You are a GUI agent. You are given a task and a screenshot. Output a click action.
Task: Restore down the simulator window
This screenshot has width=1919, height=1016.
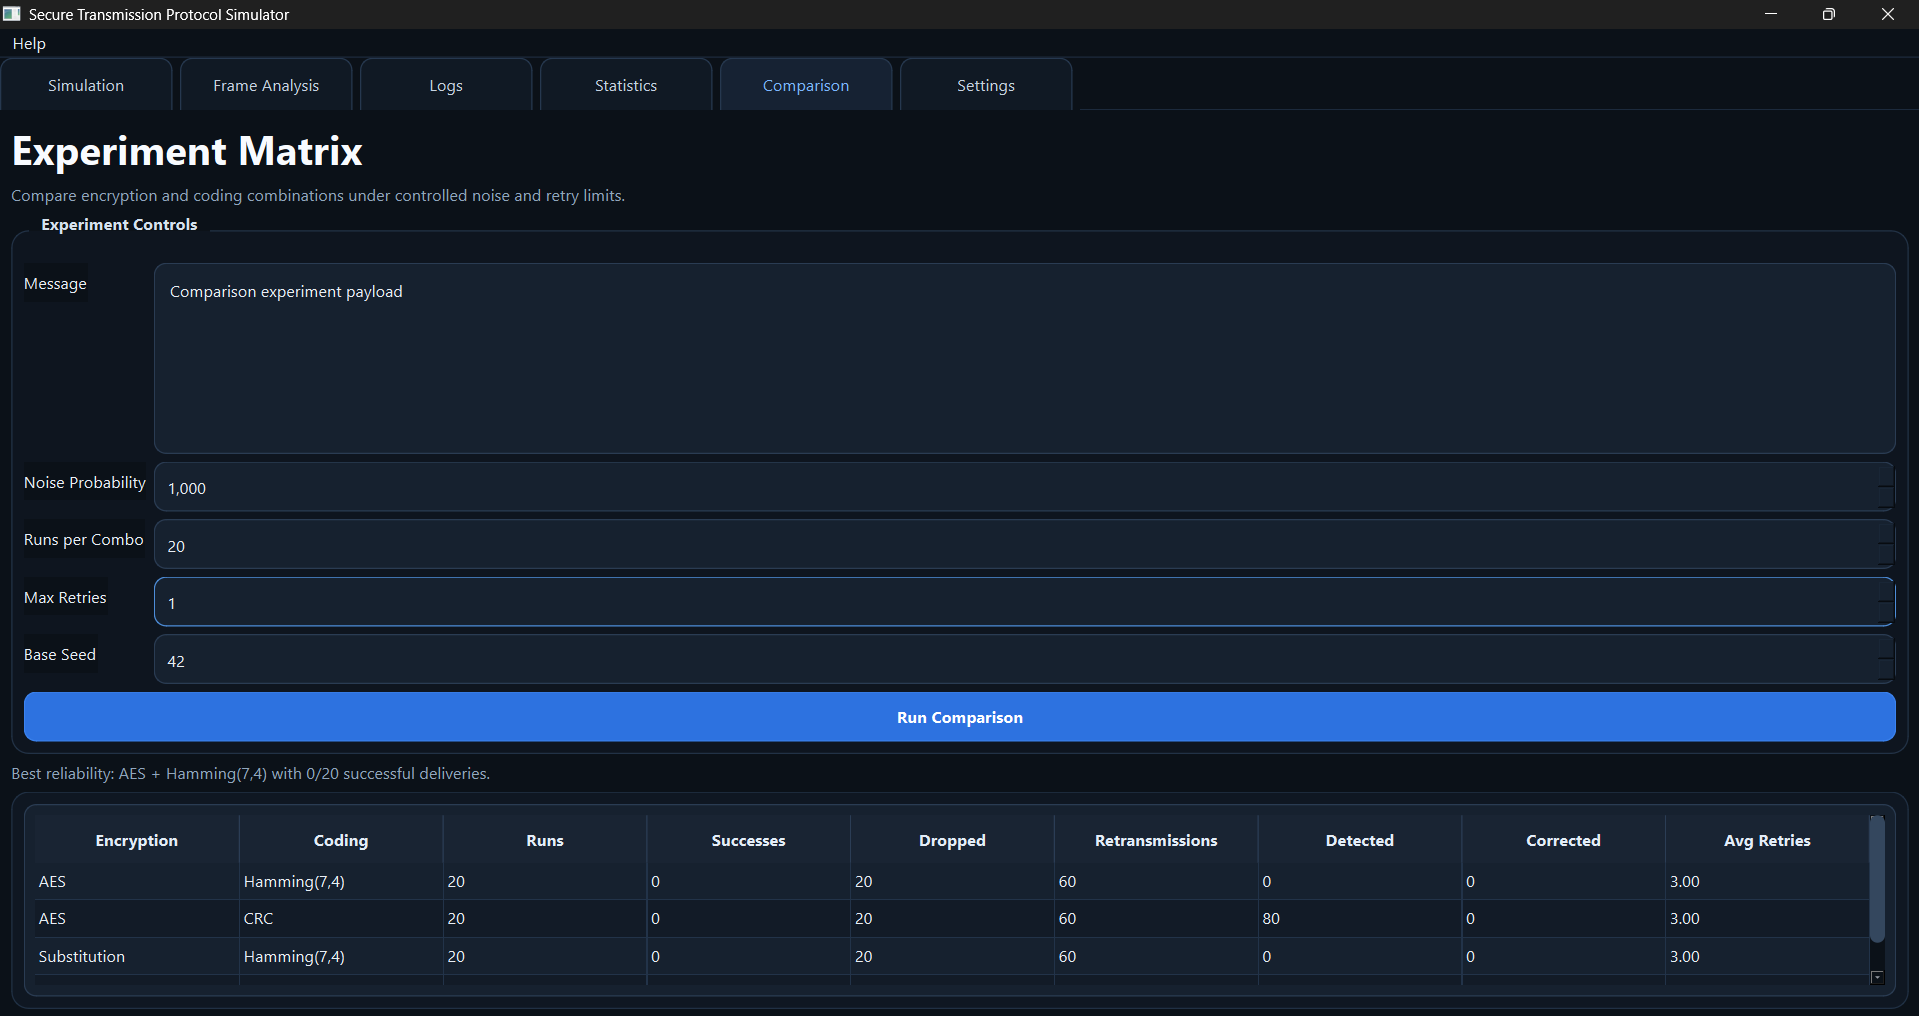(1829, 14)
